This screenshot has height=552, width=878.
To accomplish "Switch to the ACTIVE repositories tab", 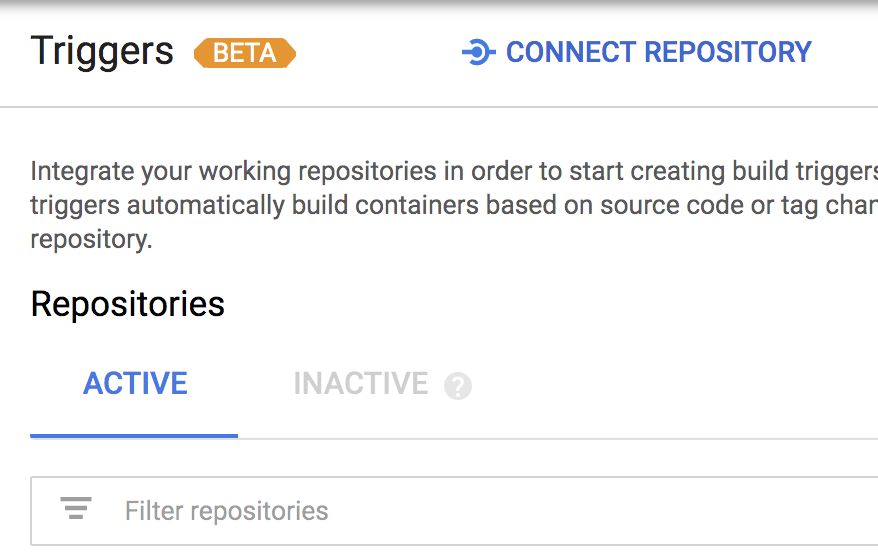I will [x=135, y=384].
